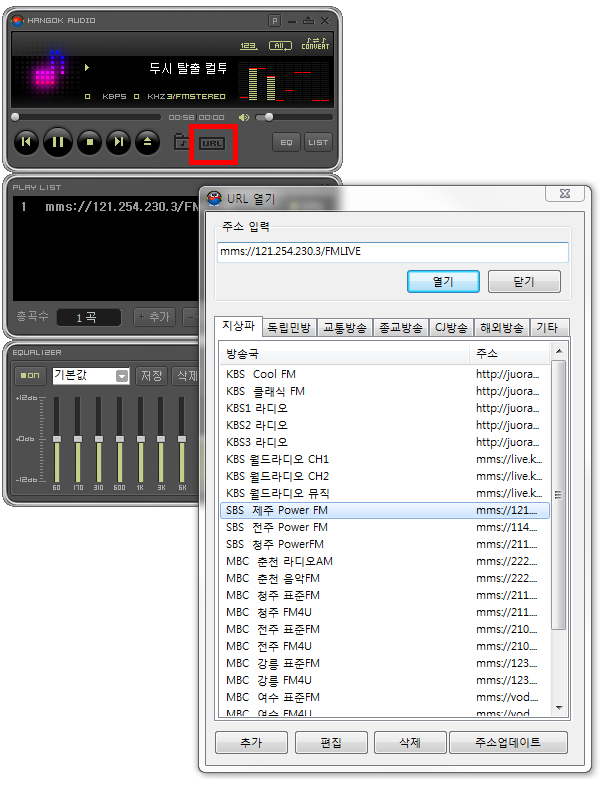This screenshot has height=785, width=608.
Task: Select KBS 월드라디오 뮤직 row
Action: tap(385, 494)
